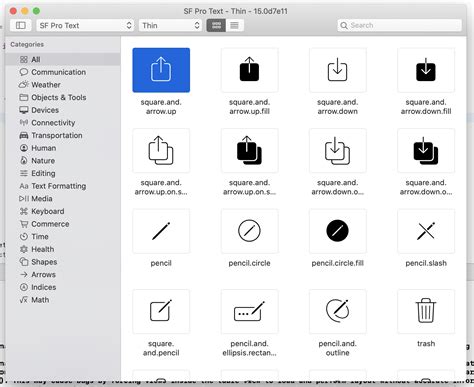
Task: Select the Nature category
Action: pos(63,161)
